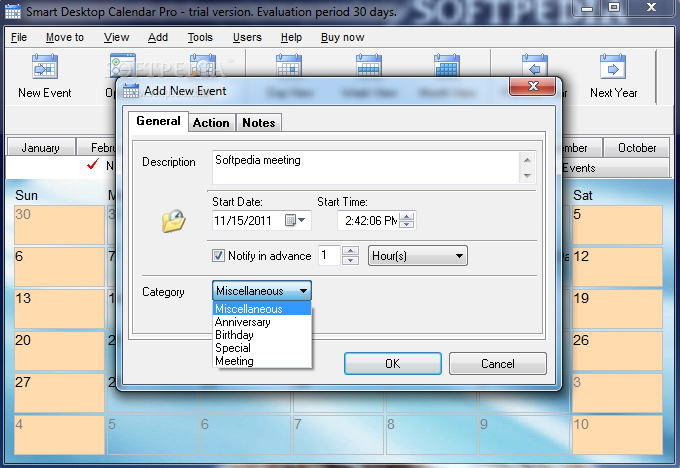680x468 pixels.
Task: Select Sunday 27 calendar cell
Action: 59,393
